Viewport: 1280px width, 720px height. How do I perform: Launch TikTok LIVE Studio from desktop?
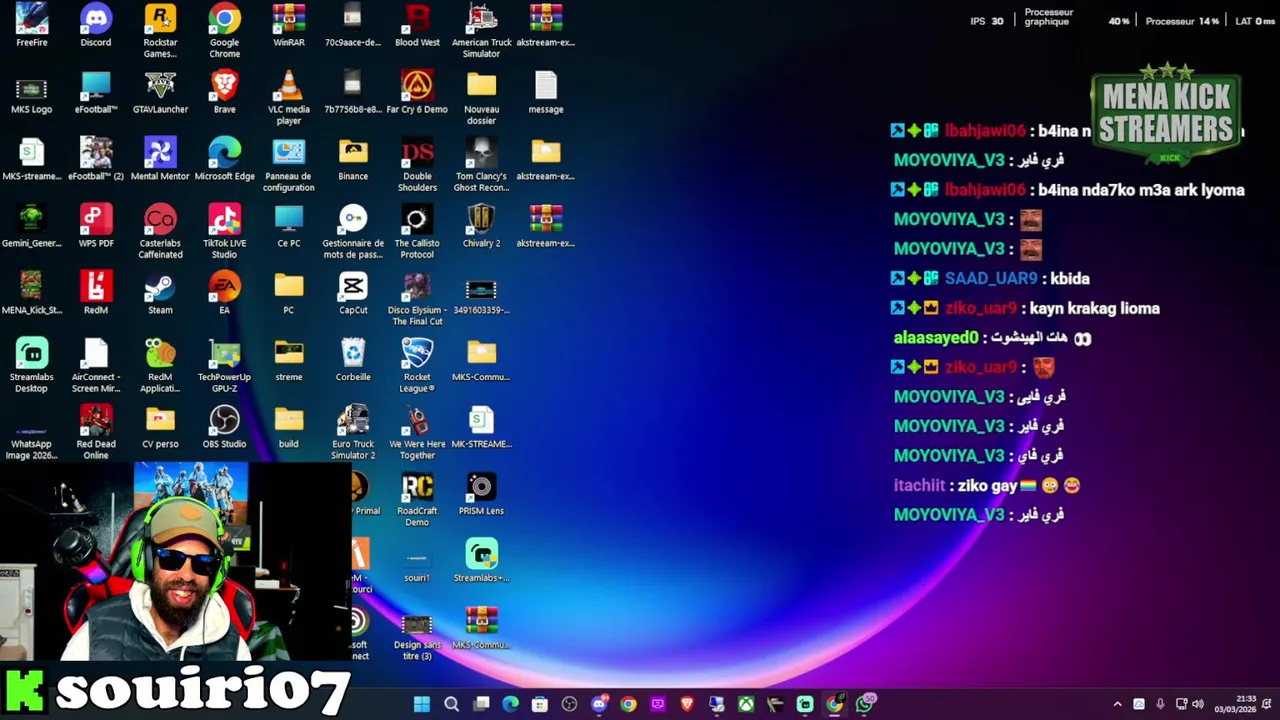click(224, 232)
